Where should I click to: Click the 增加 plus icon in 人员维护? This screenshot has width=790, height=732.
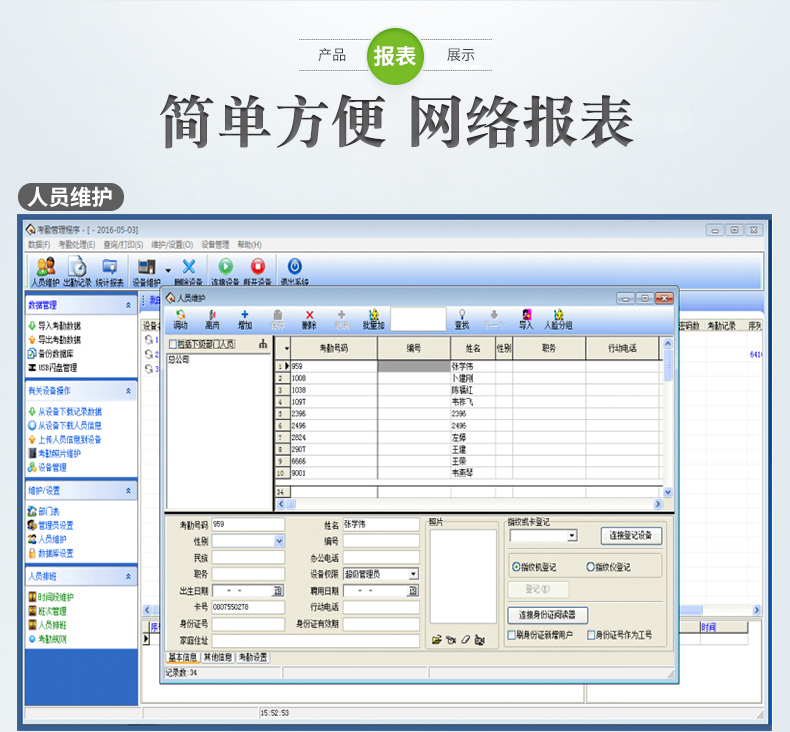(245, 316)
